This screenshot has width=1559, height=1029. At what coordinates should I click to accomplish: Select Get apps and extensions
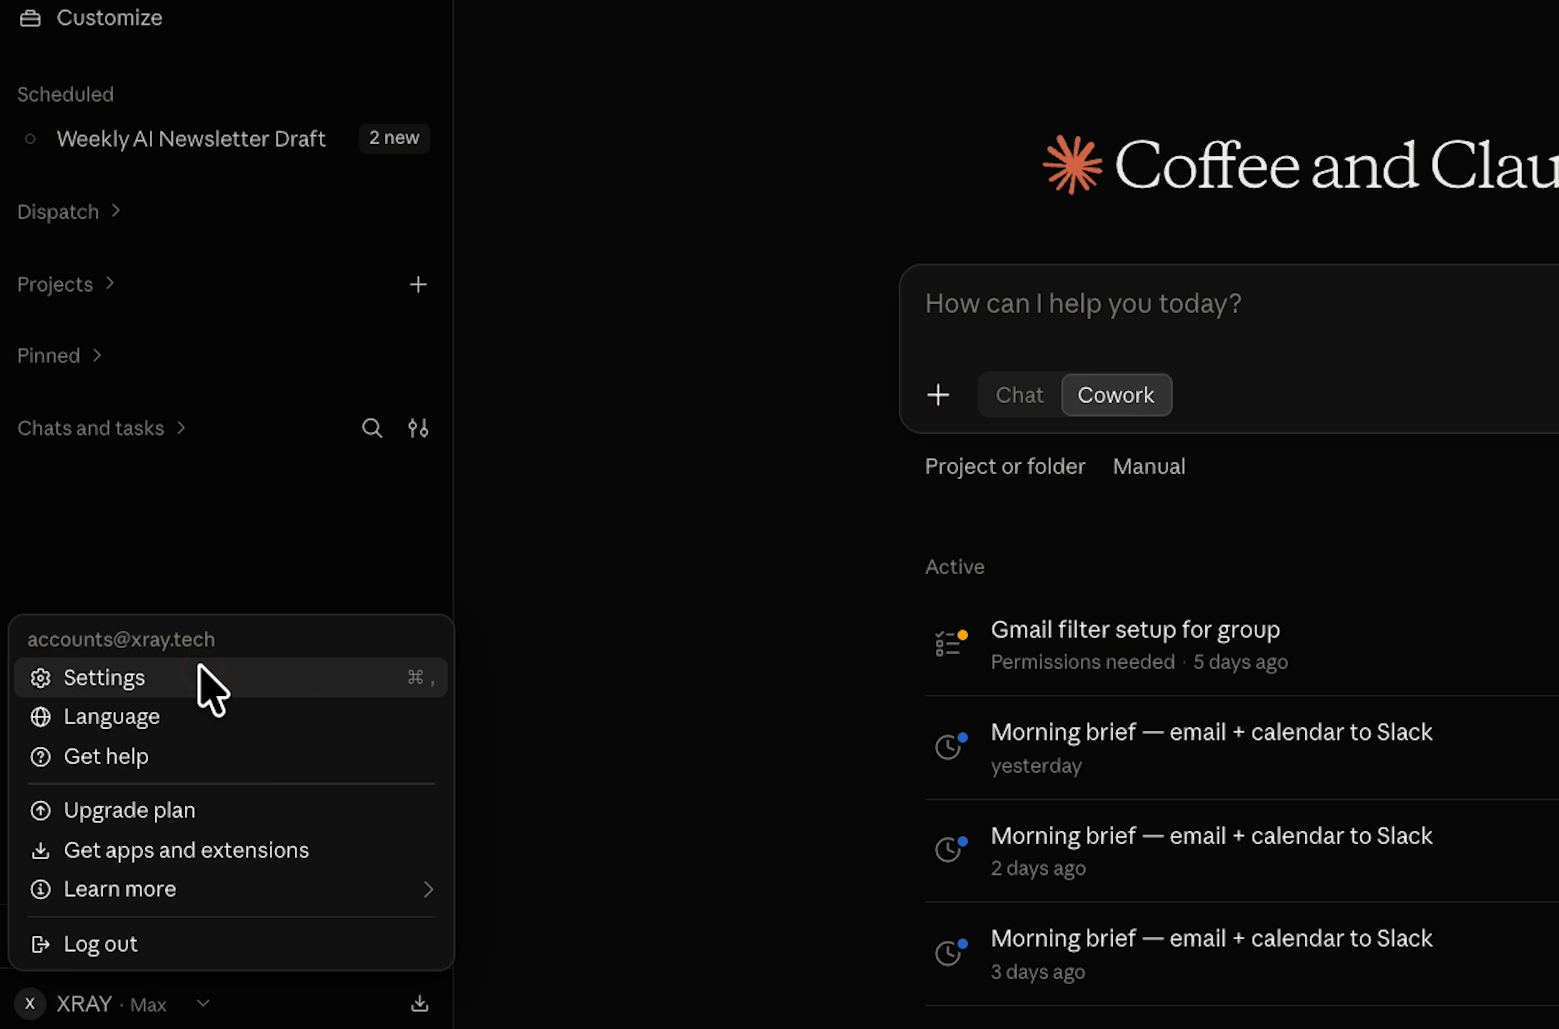click(x=231, y=851)
